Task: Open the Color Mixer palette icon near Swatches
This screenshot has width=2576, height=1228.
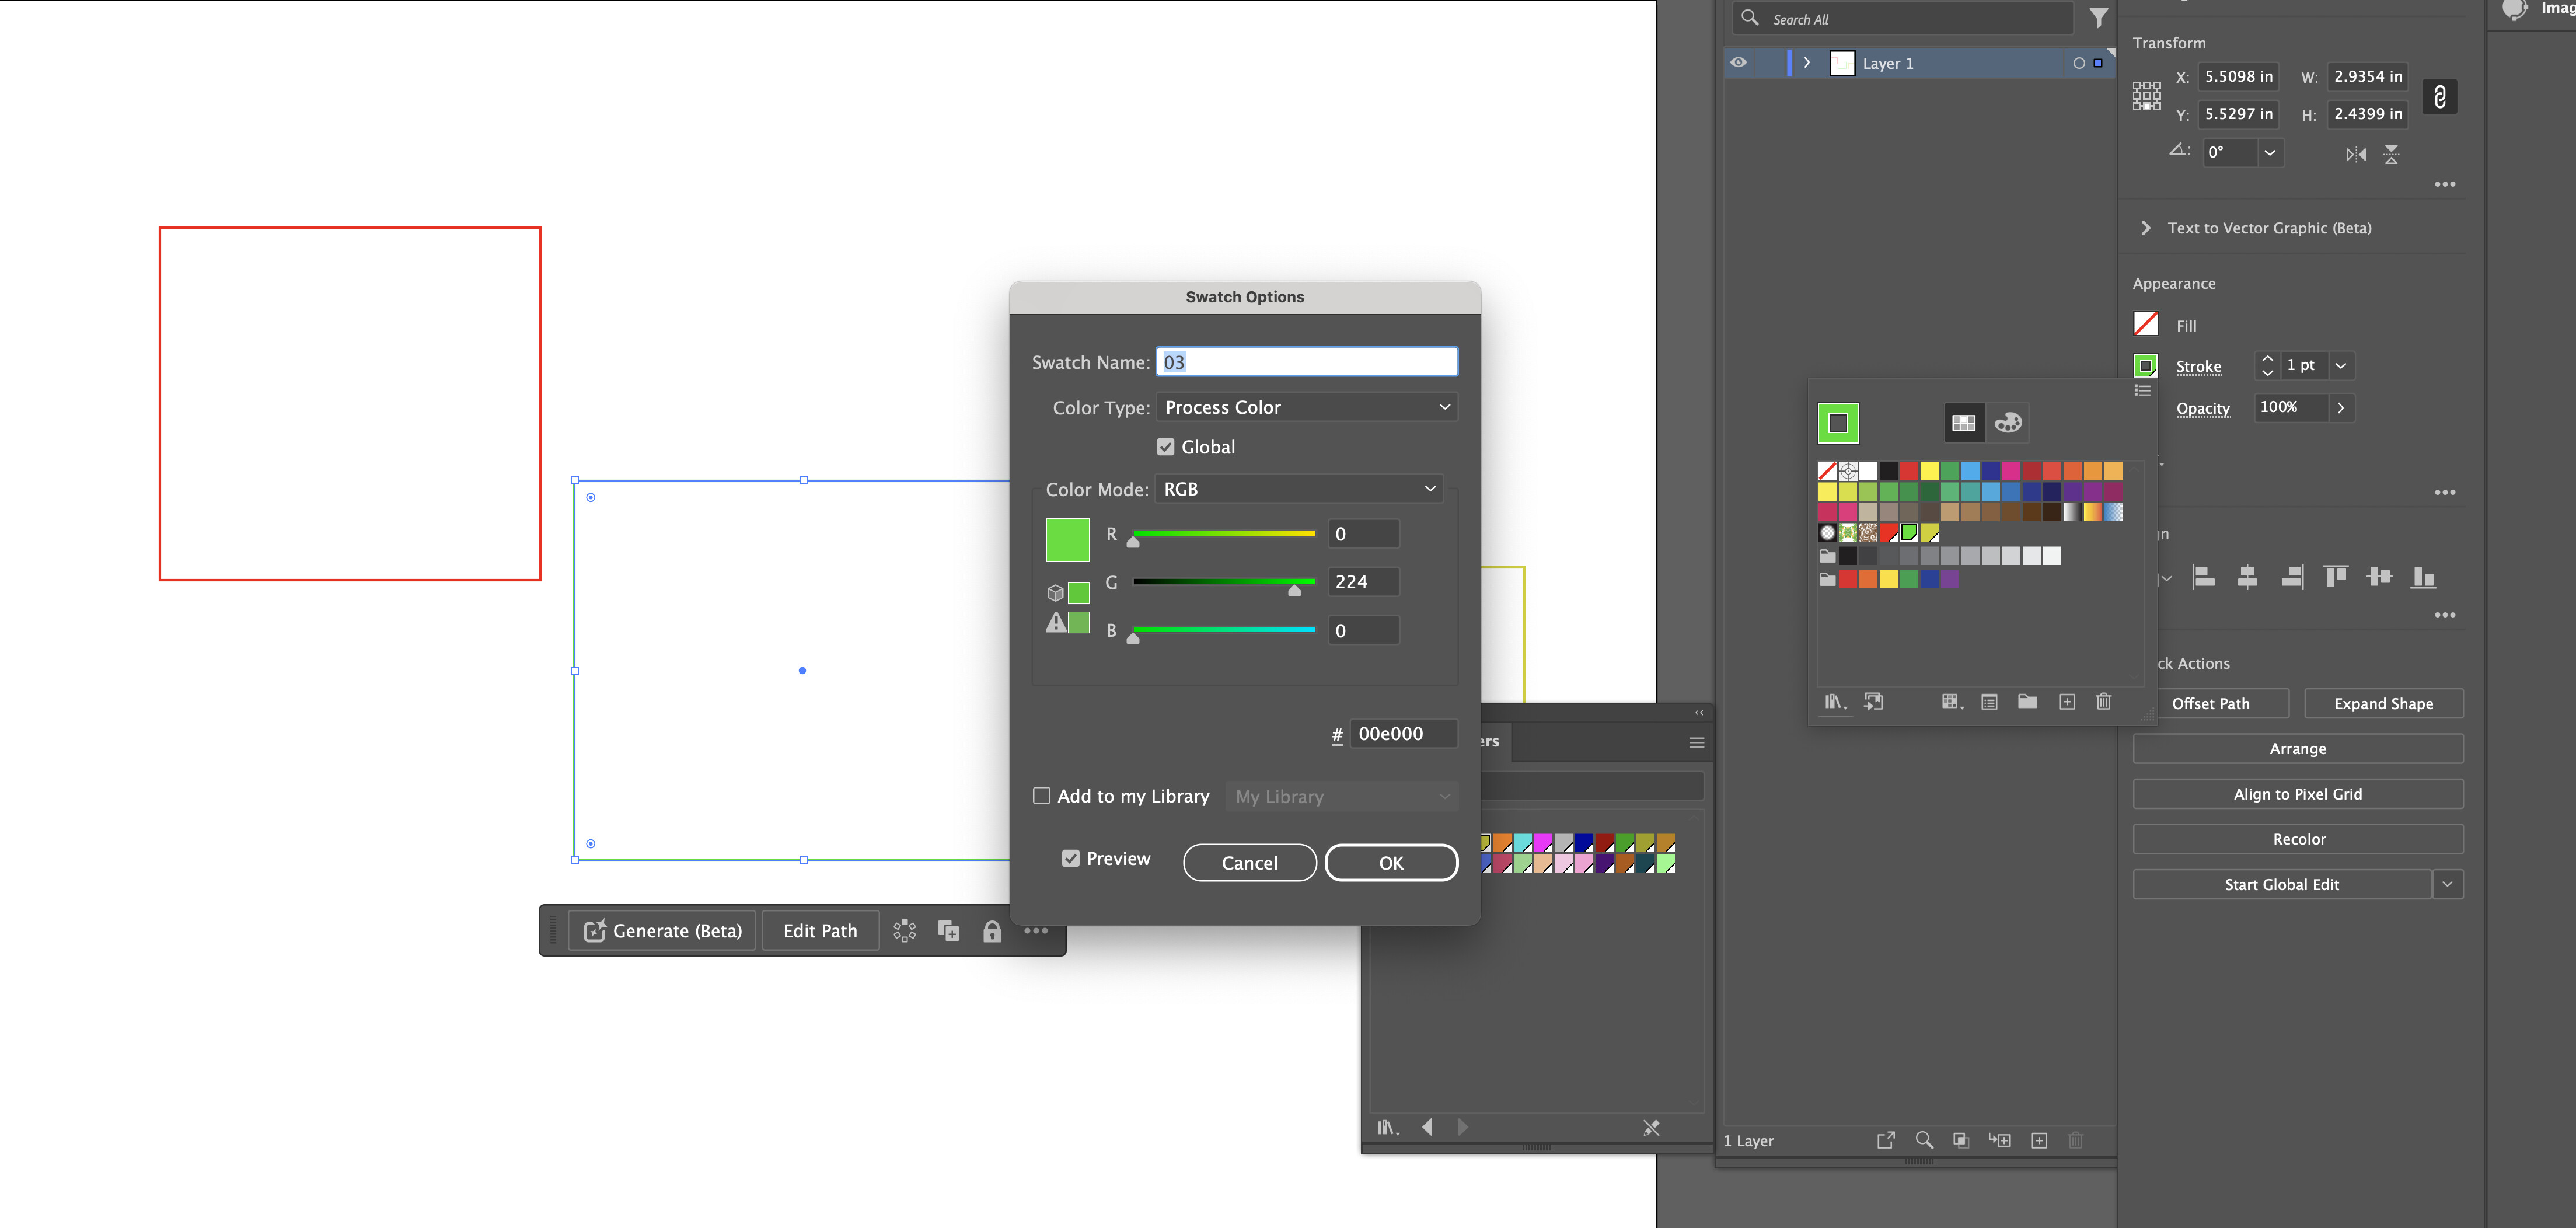Action: click(2008, 422)
